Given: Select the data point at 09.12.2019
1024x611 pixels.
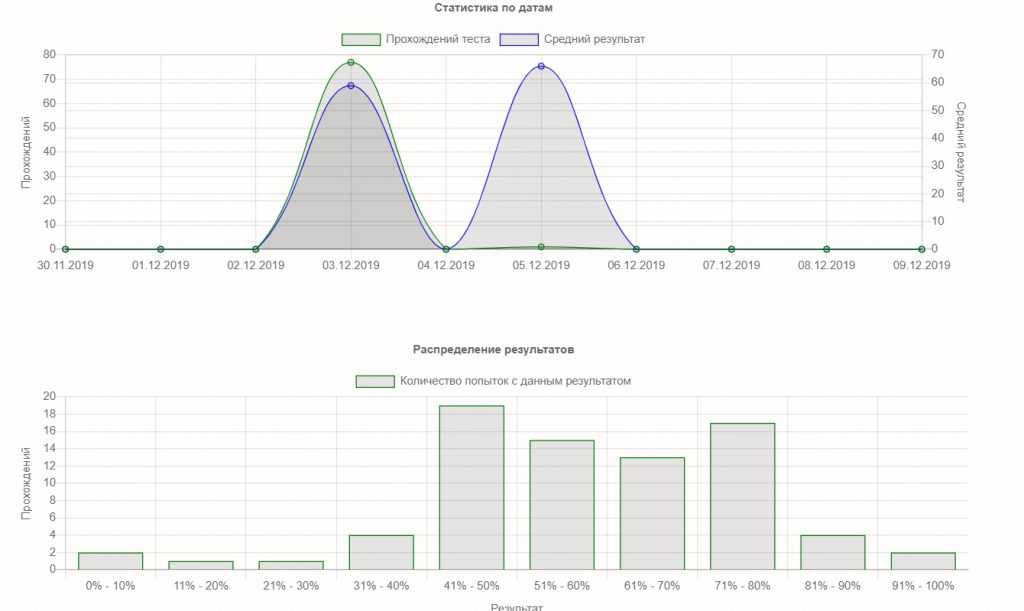Looking at the screenshot, I should (x=921, y=249).
